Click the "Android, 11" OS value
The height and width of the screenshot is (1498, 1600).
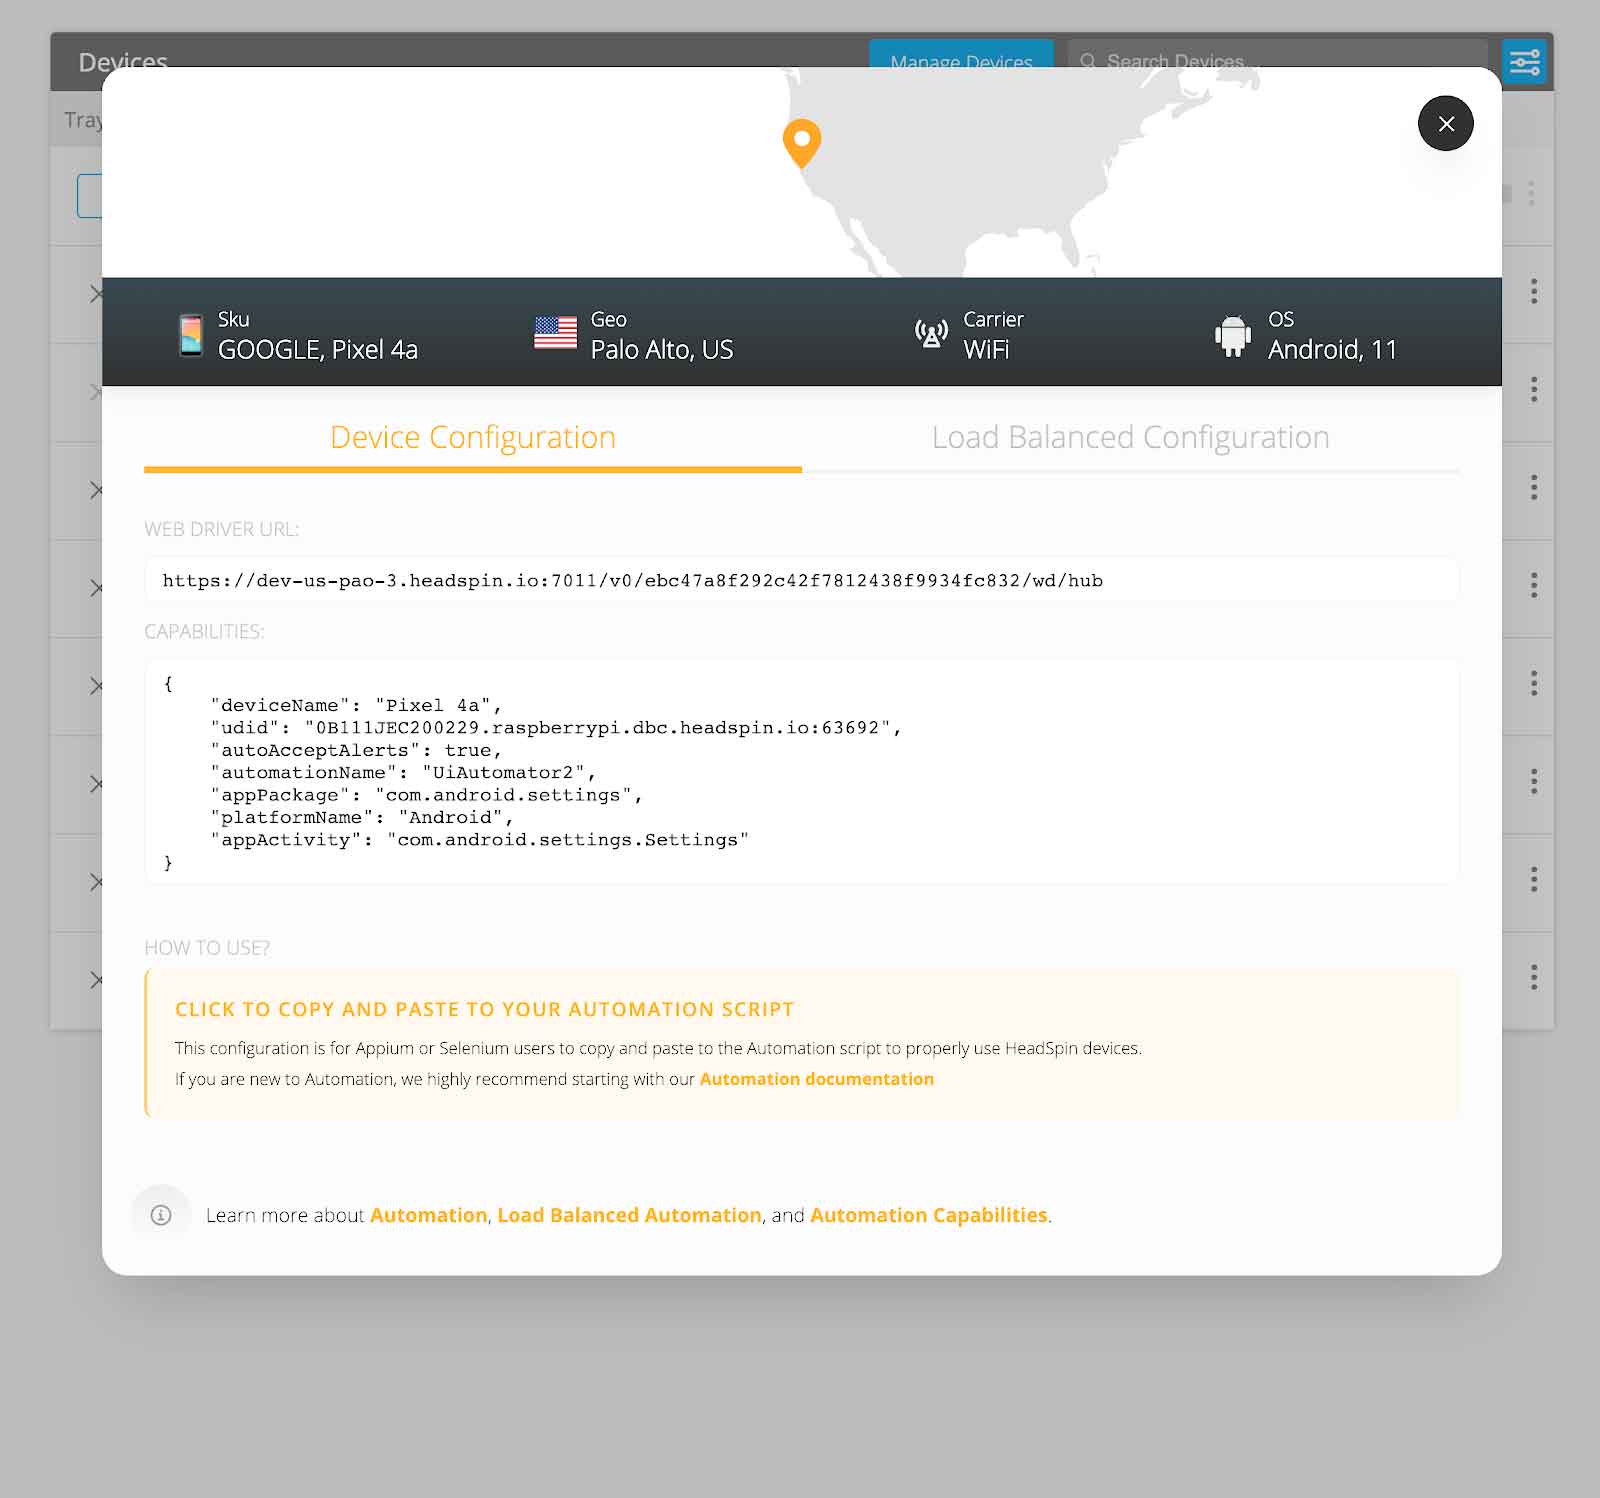pos(1332,350)
